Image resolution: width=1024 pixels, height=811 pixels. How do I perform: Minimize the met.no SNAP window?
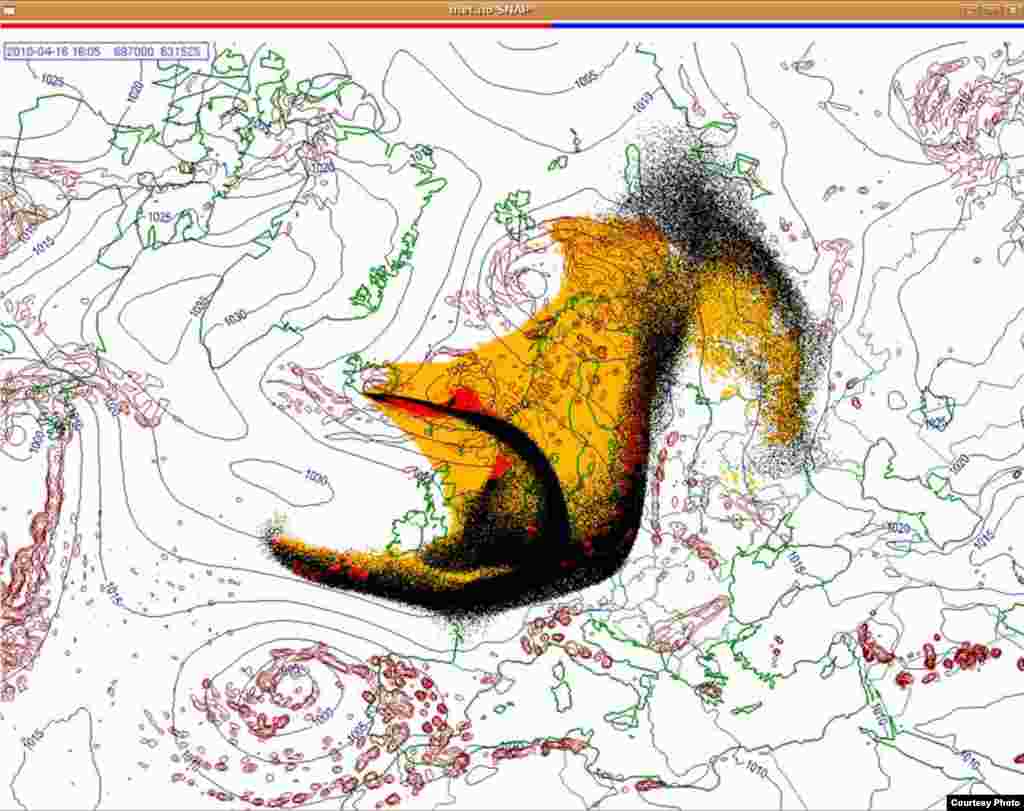tap(968, 9)
